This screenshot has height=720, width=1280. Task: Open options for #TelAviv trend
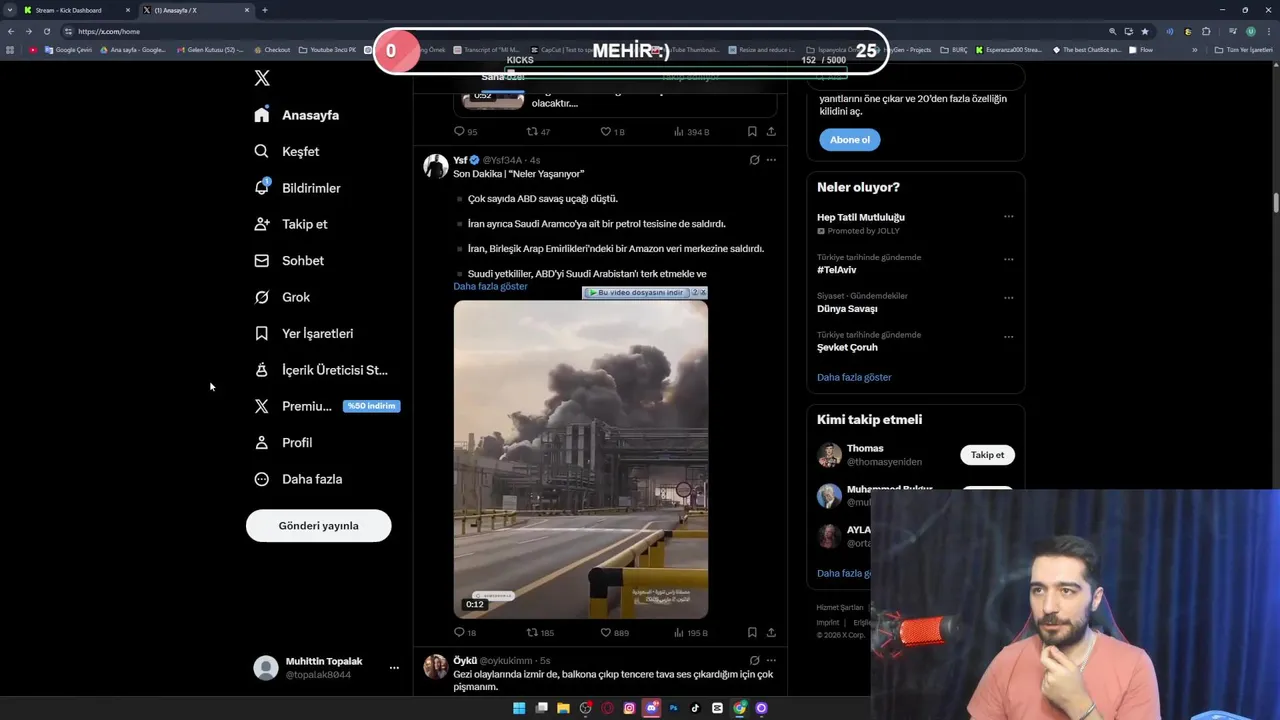1008,259
